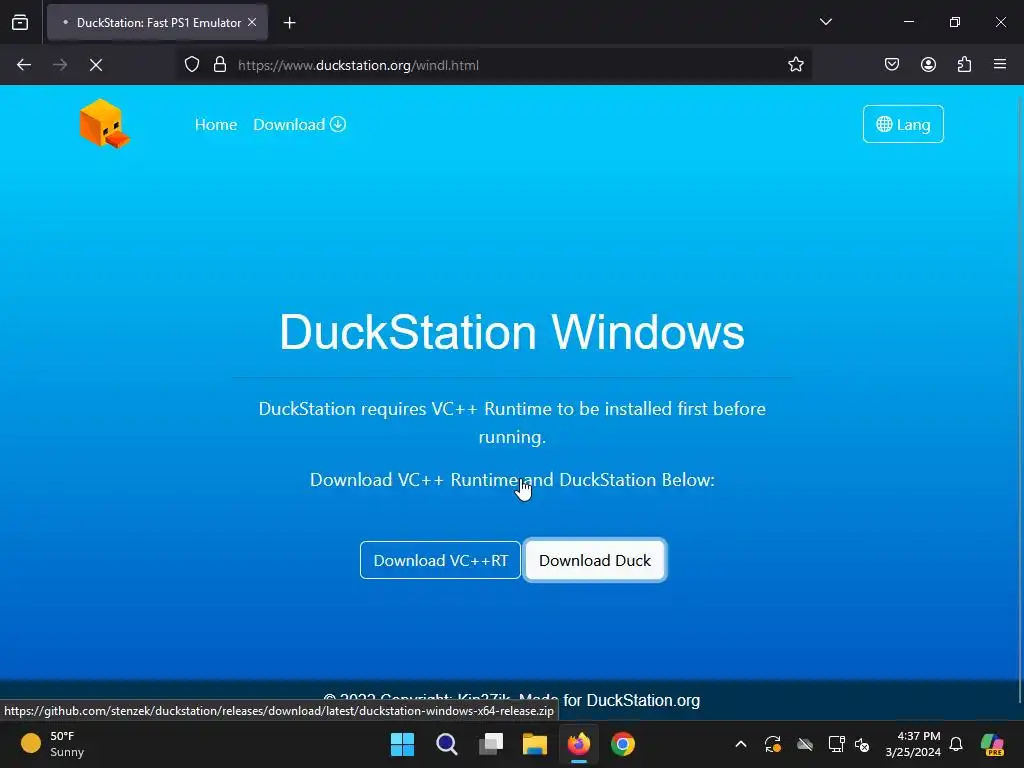Image resolution: width=1024 pixels, height=768 pixels.
Task: Open a new browser tab
Action: [290, 23]
